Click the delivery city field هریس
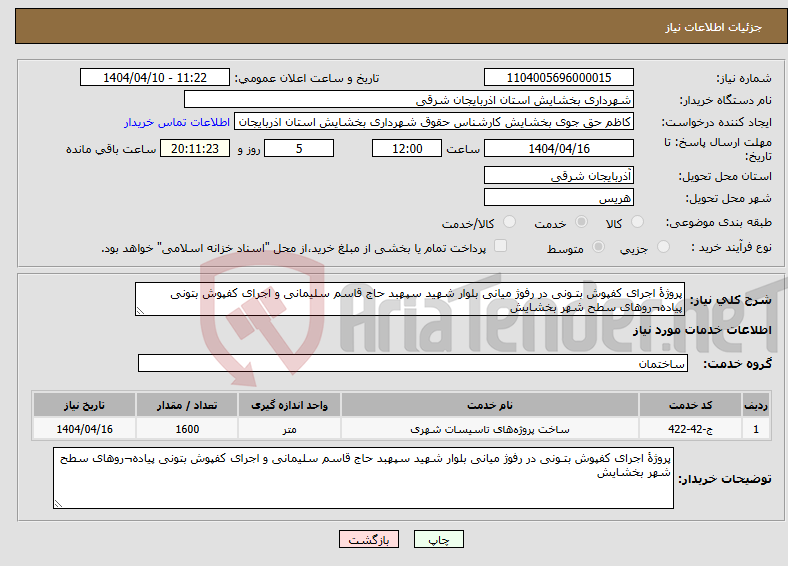This screenshot has height=566, width=788. (x=558, y=197)
